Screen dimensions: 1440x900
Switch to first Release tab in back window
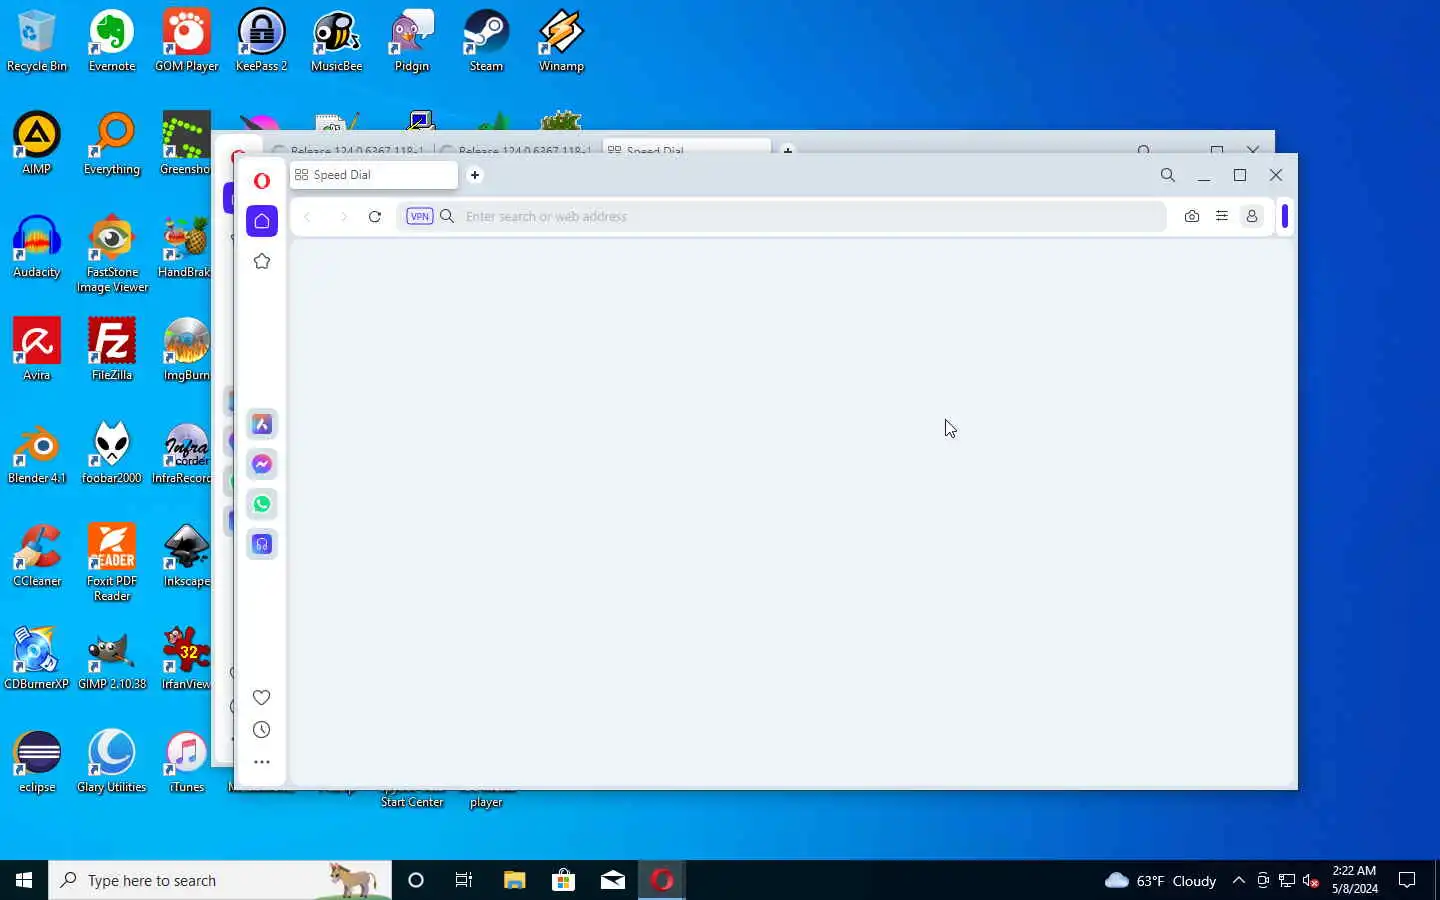tap(350, 149)
